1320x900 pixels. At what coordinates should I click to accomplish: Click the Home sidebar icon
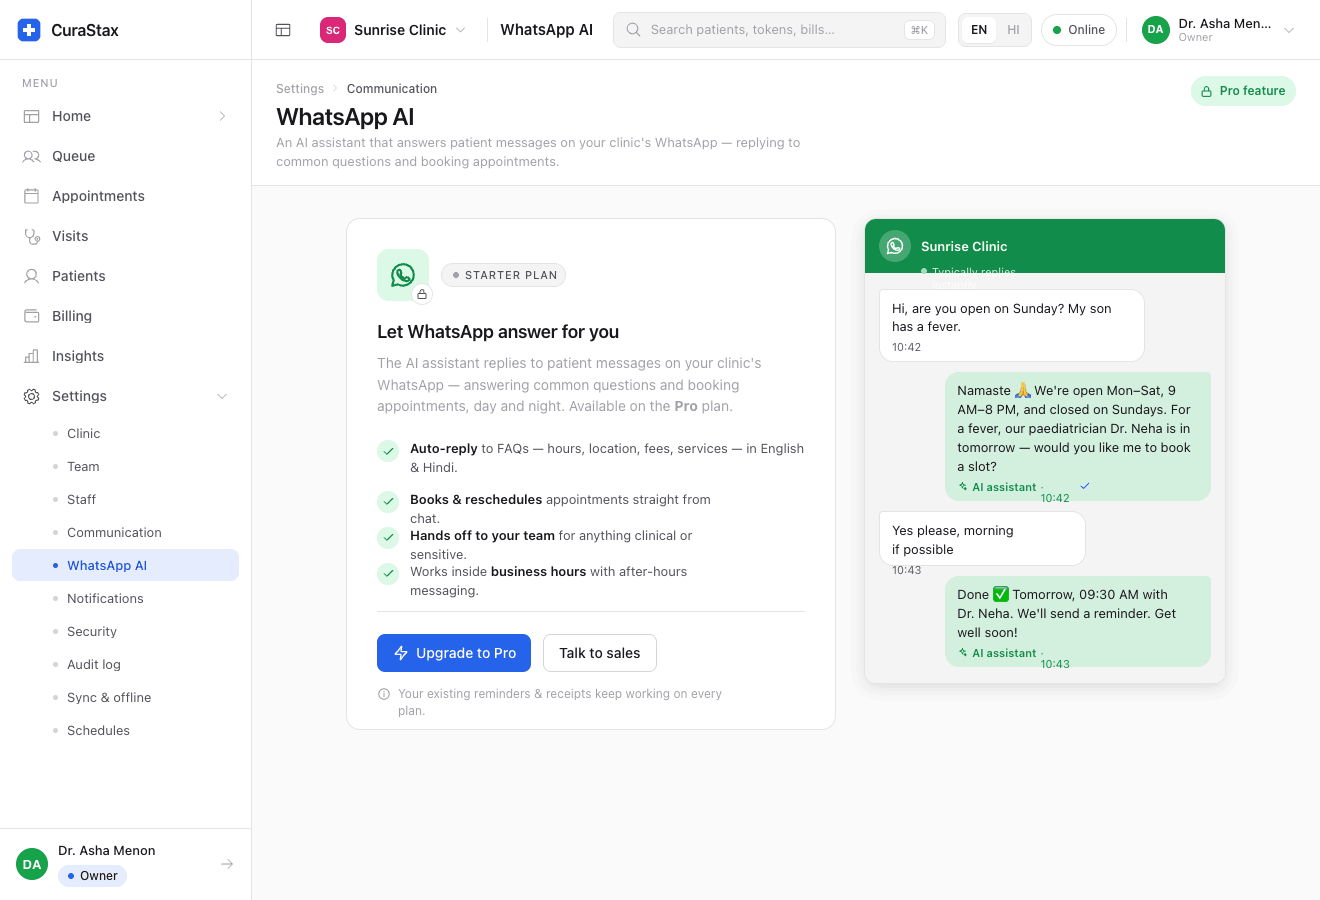[32, 116]
